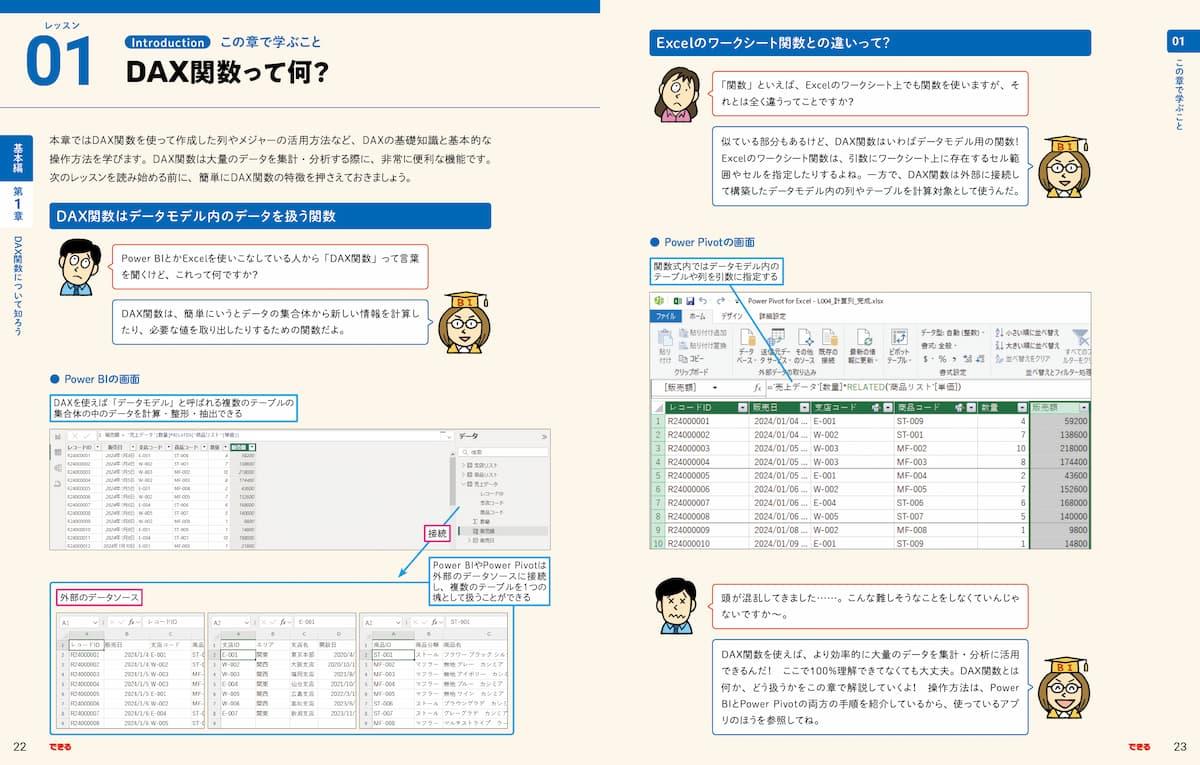Open the レコードID column filter dropdown
1200x765 pixels.
tap(742, 407)
